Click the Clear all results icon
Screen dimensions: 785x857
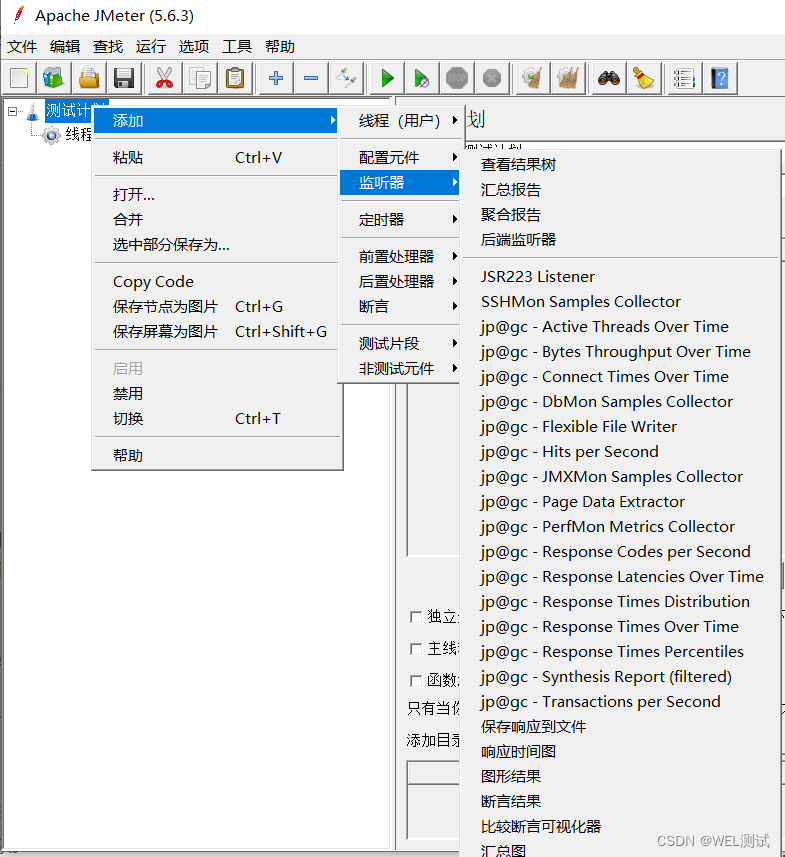point(568,78)
